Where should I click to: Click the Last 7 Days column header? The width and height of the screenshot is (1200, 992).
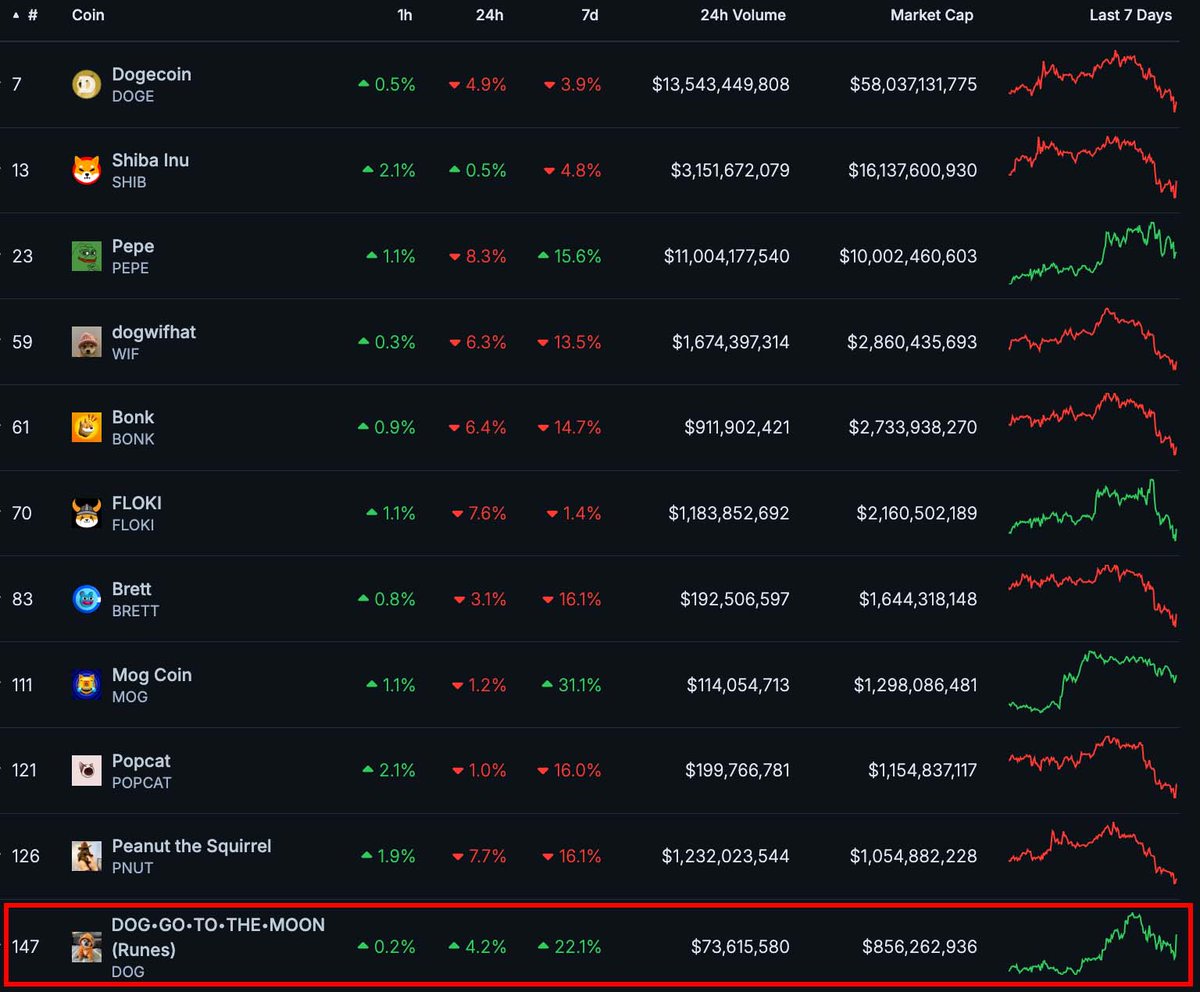(1130, 15)
